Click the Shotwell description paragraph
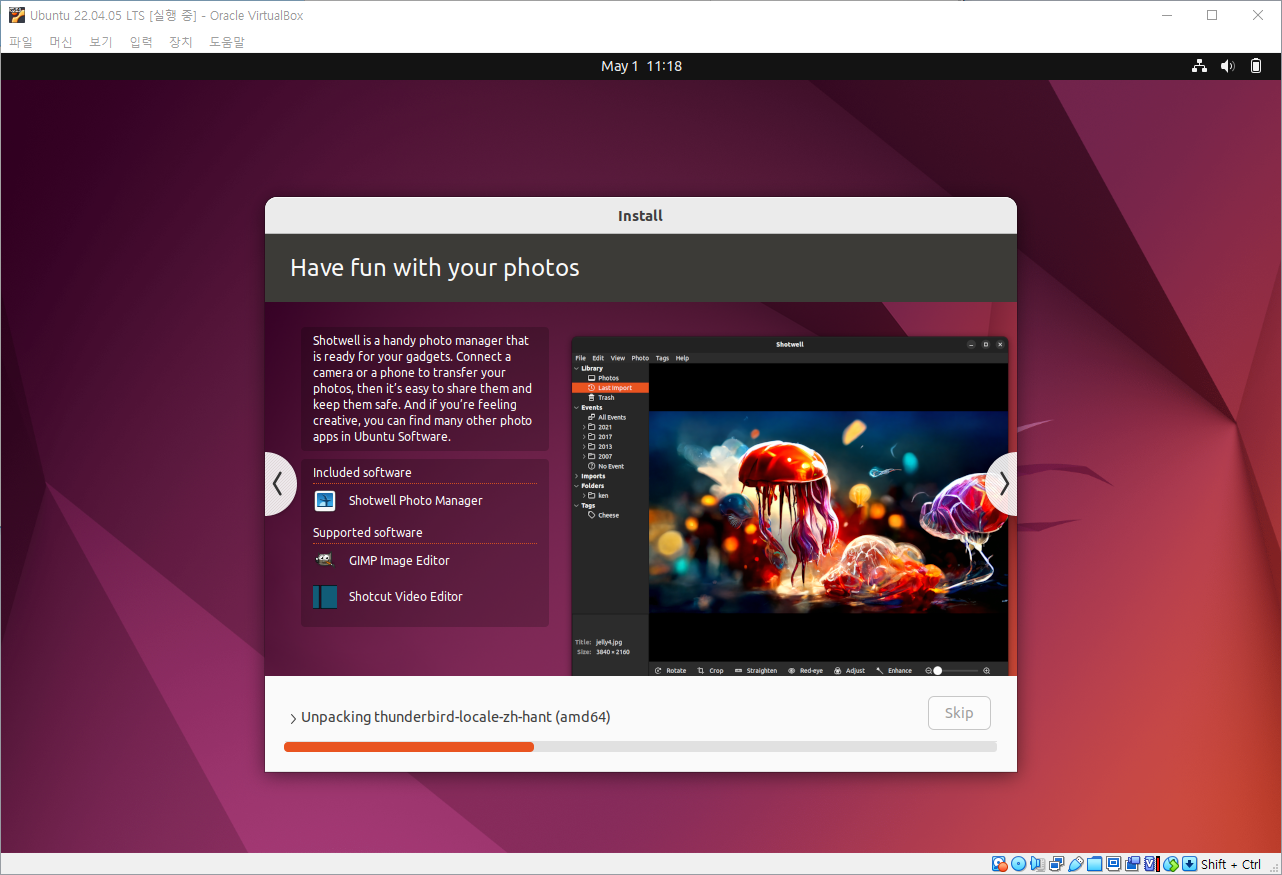1282x875 pixels. pyautogui.click(x=423, y=389)
